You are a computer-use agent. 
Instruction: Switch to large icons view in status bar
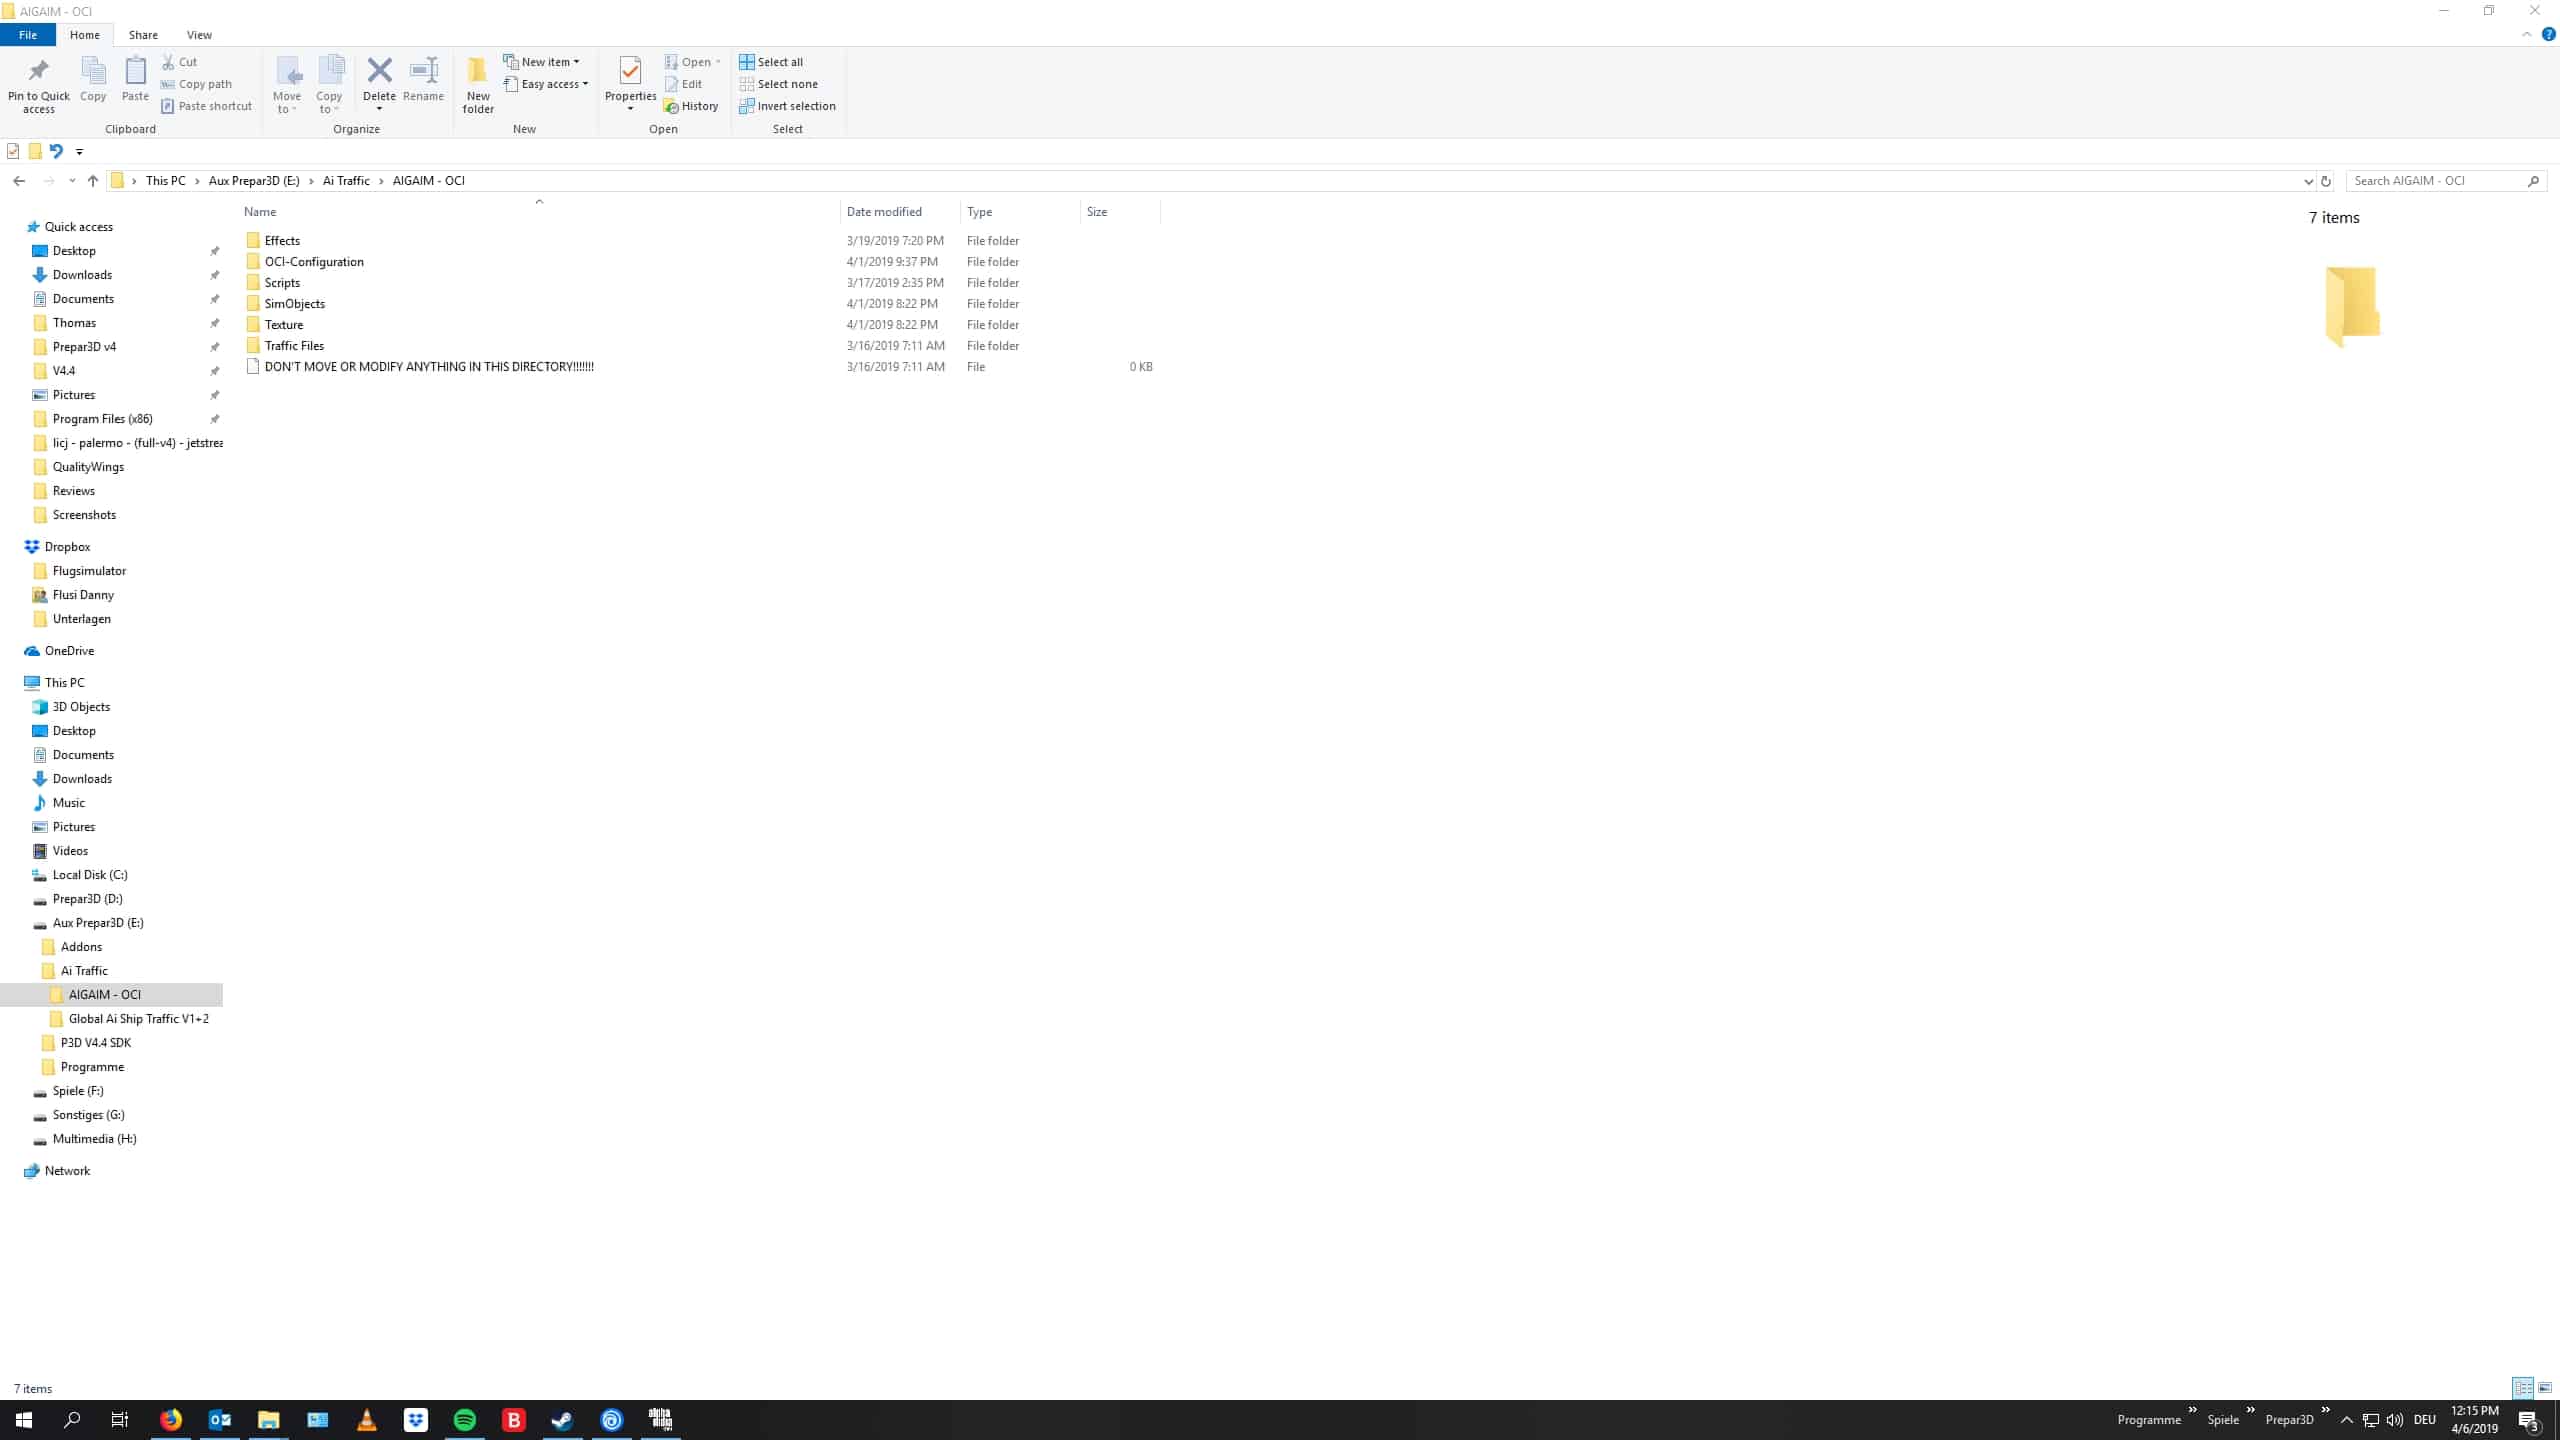point(2545,1388)
